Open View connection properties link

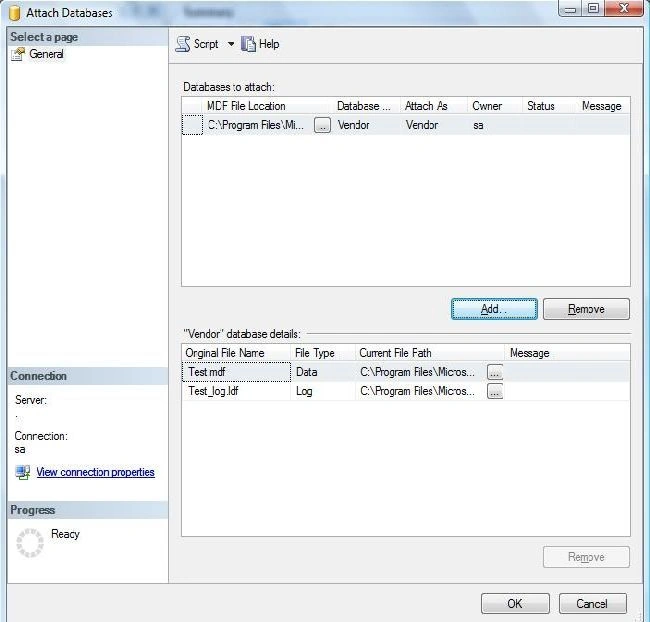click(95, 472)
